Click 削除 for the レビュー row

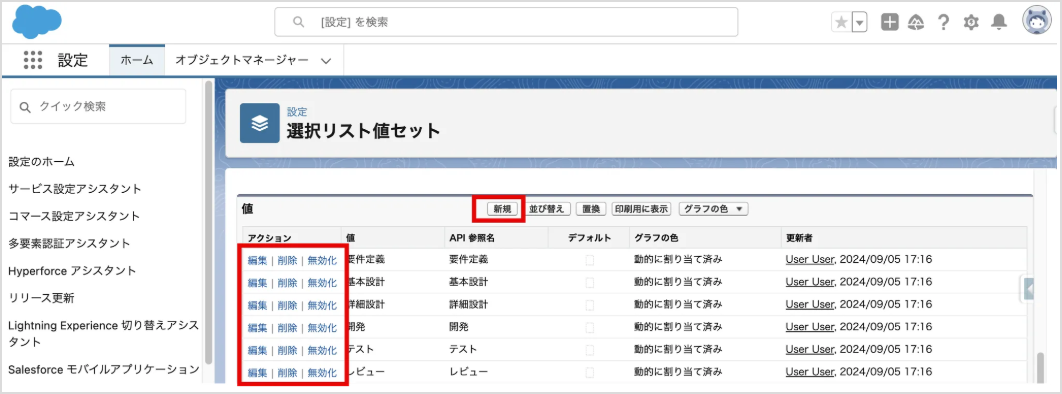287,372
